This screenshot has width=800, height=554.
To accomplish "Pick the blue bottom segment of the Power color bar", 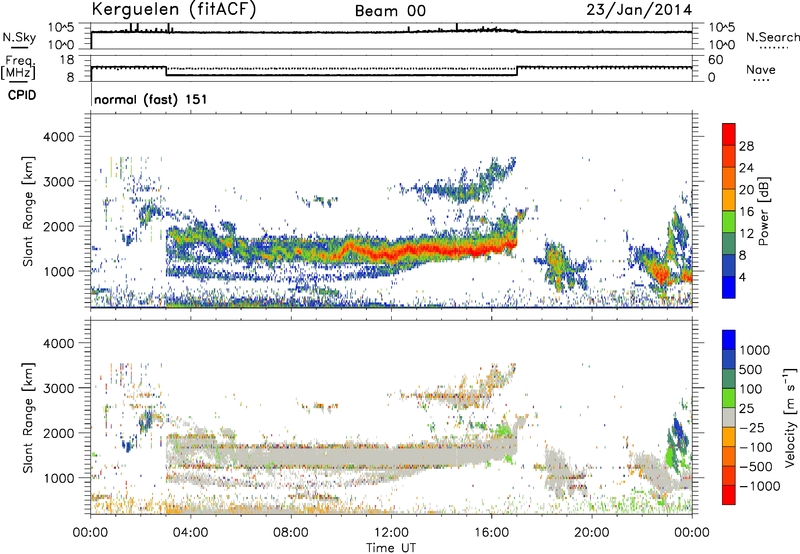I will 729,287.
